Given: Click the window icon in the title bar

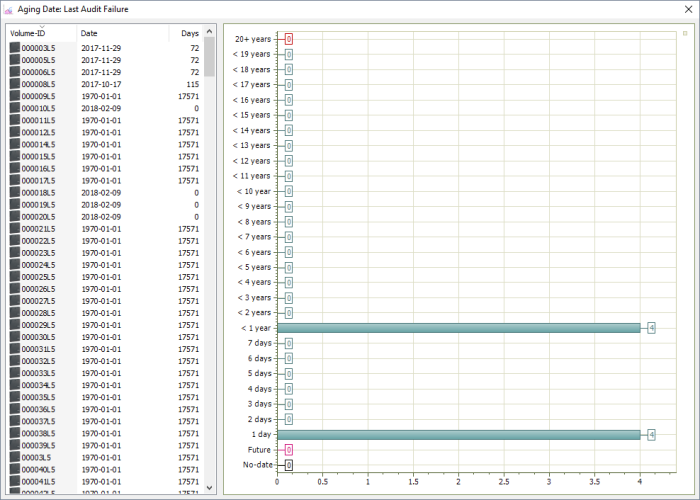Looking at the screenshot, I should (x=8, y=8).
